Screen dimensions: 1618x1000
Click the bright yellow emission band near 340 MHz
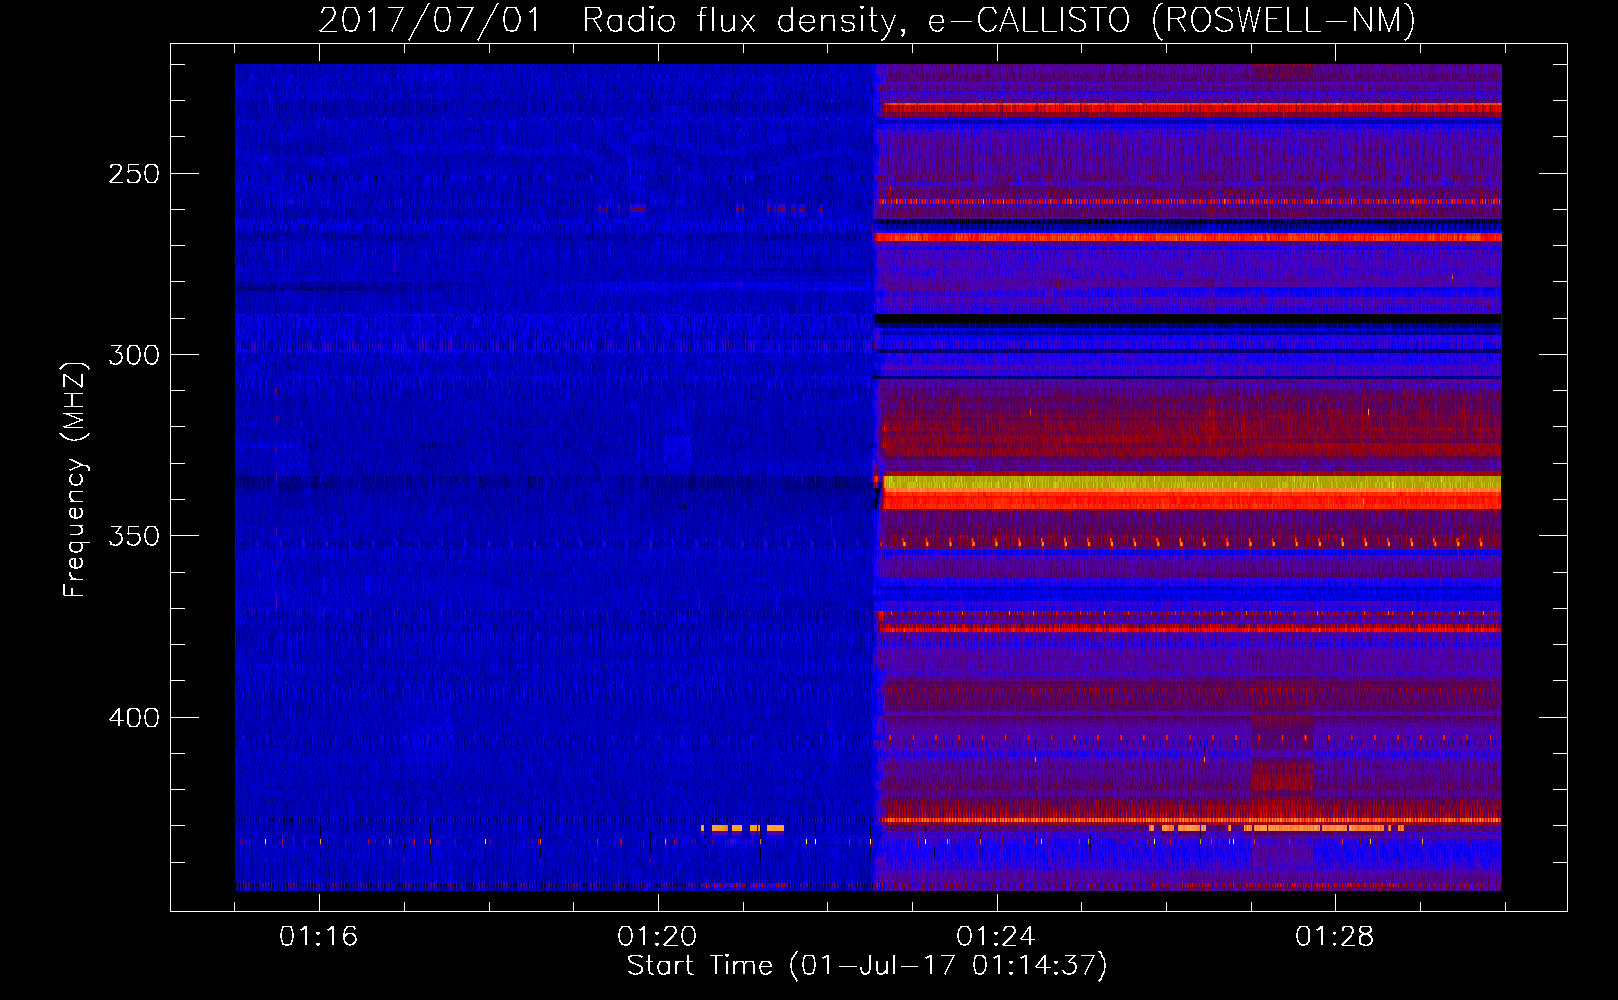[1191, 483]
